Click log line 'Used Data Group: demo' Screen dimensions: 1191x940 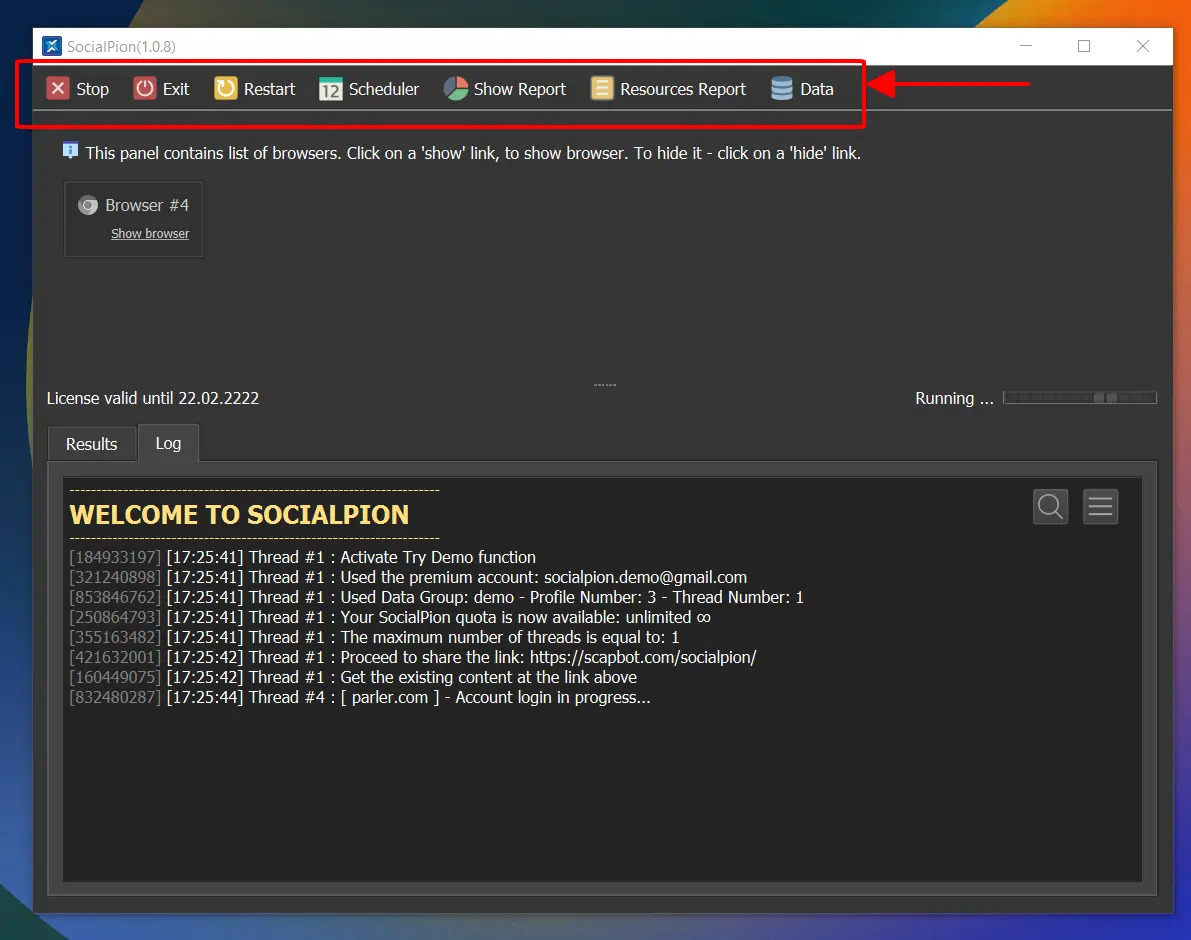(437, 598)
